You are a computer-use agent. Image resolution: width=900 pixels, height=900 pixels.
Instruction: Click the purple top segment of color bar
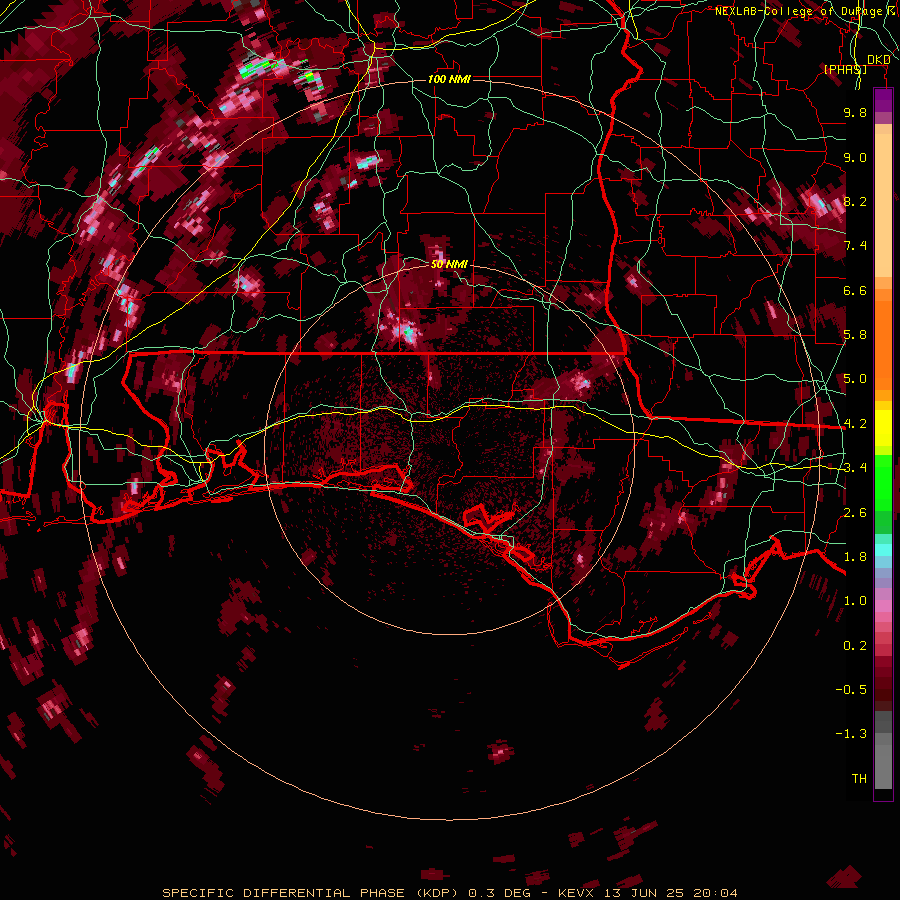883,100
